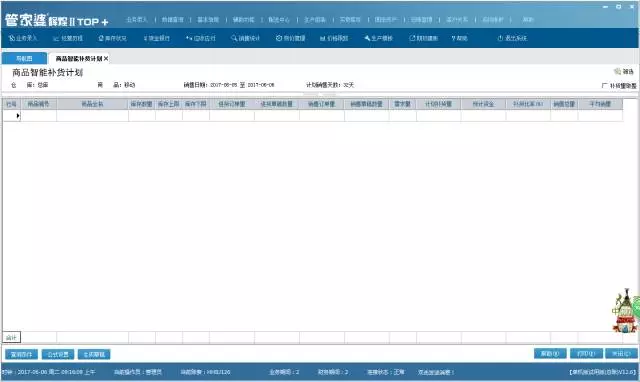Close the 商品智能补货计划 tab
Viewport: 640px width, 382px height.
point(106,59)
